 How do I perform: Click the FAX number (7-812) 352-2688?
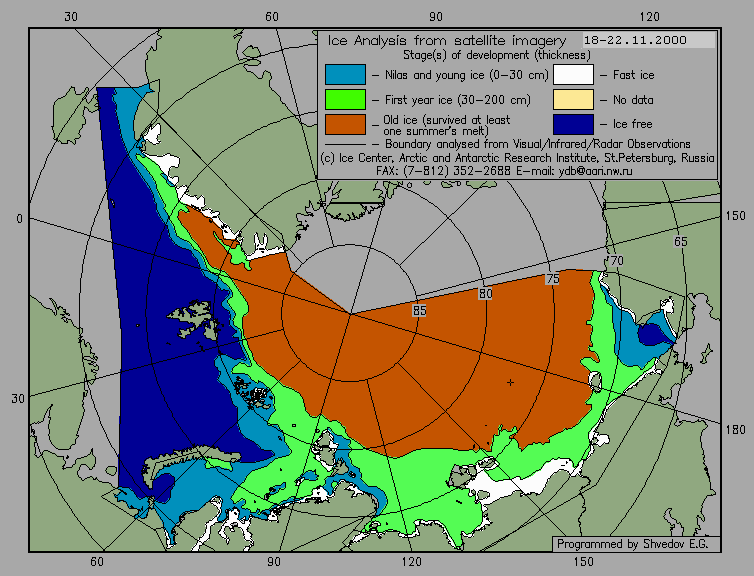(457, 171)
